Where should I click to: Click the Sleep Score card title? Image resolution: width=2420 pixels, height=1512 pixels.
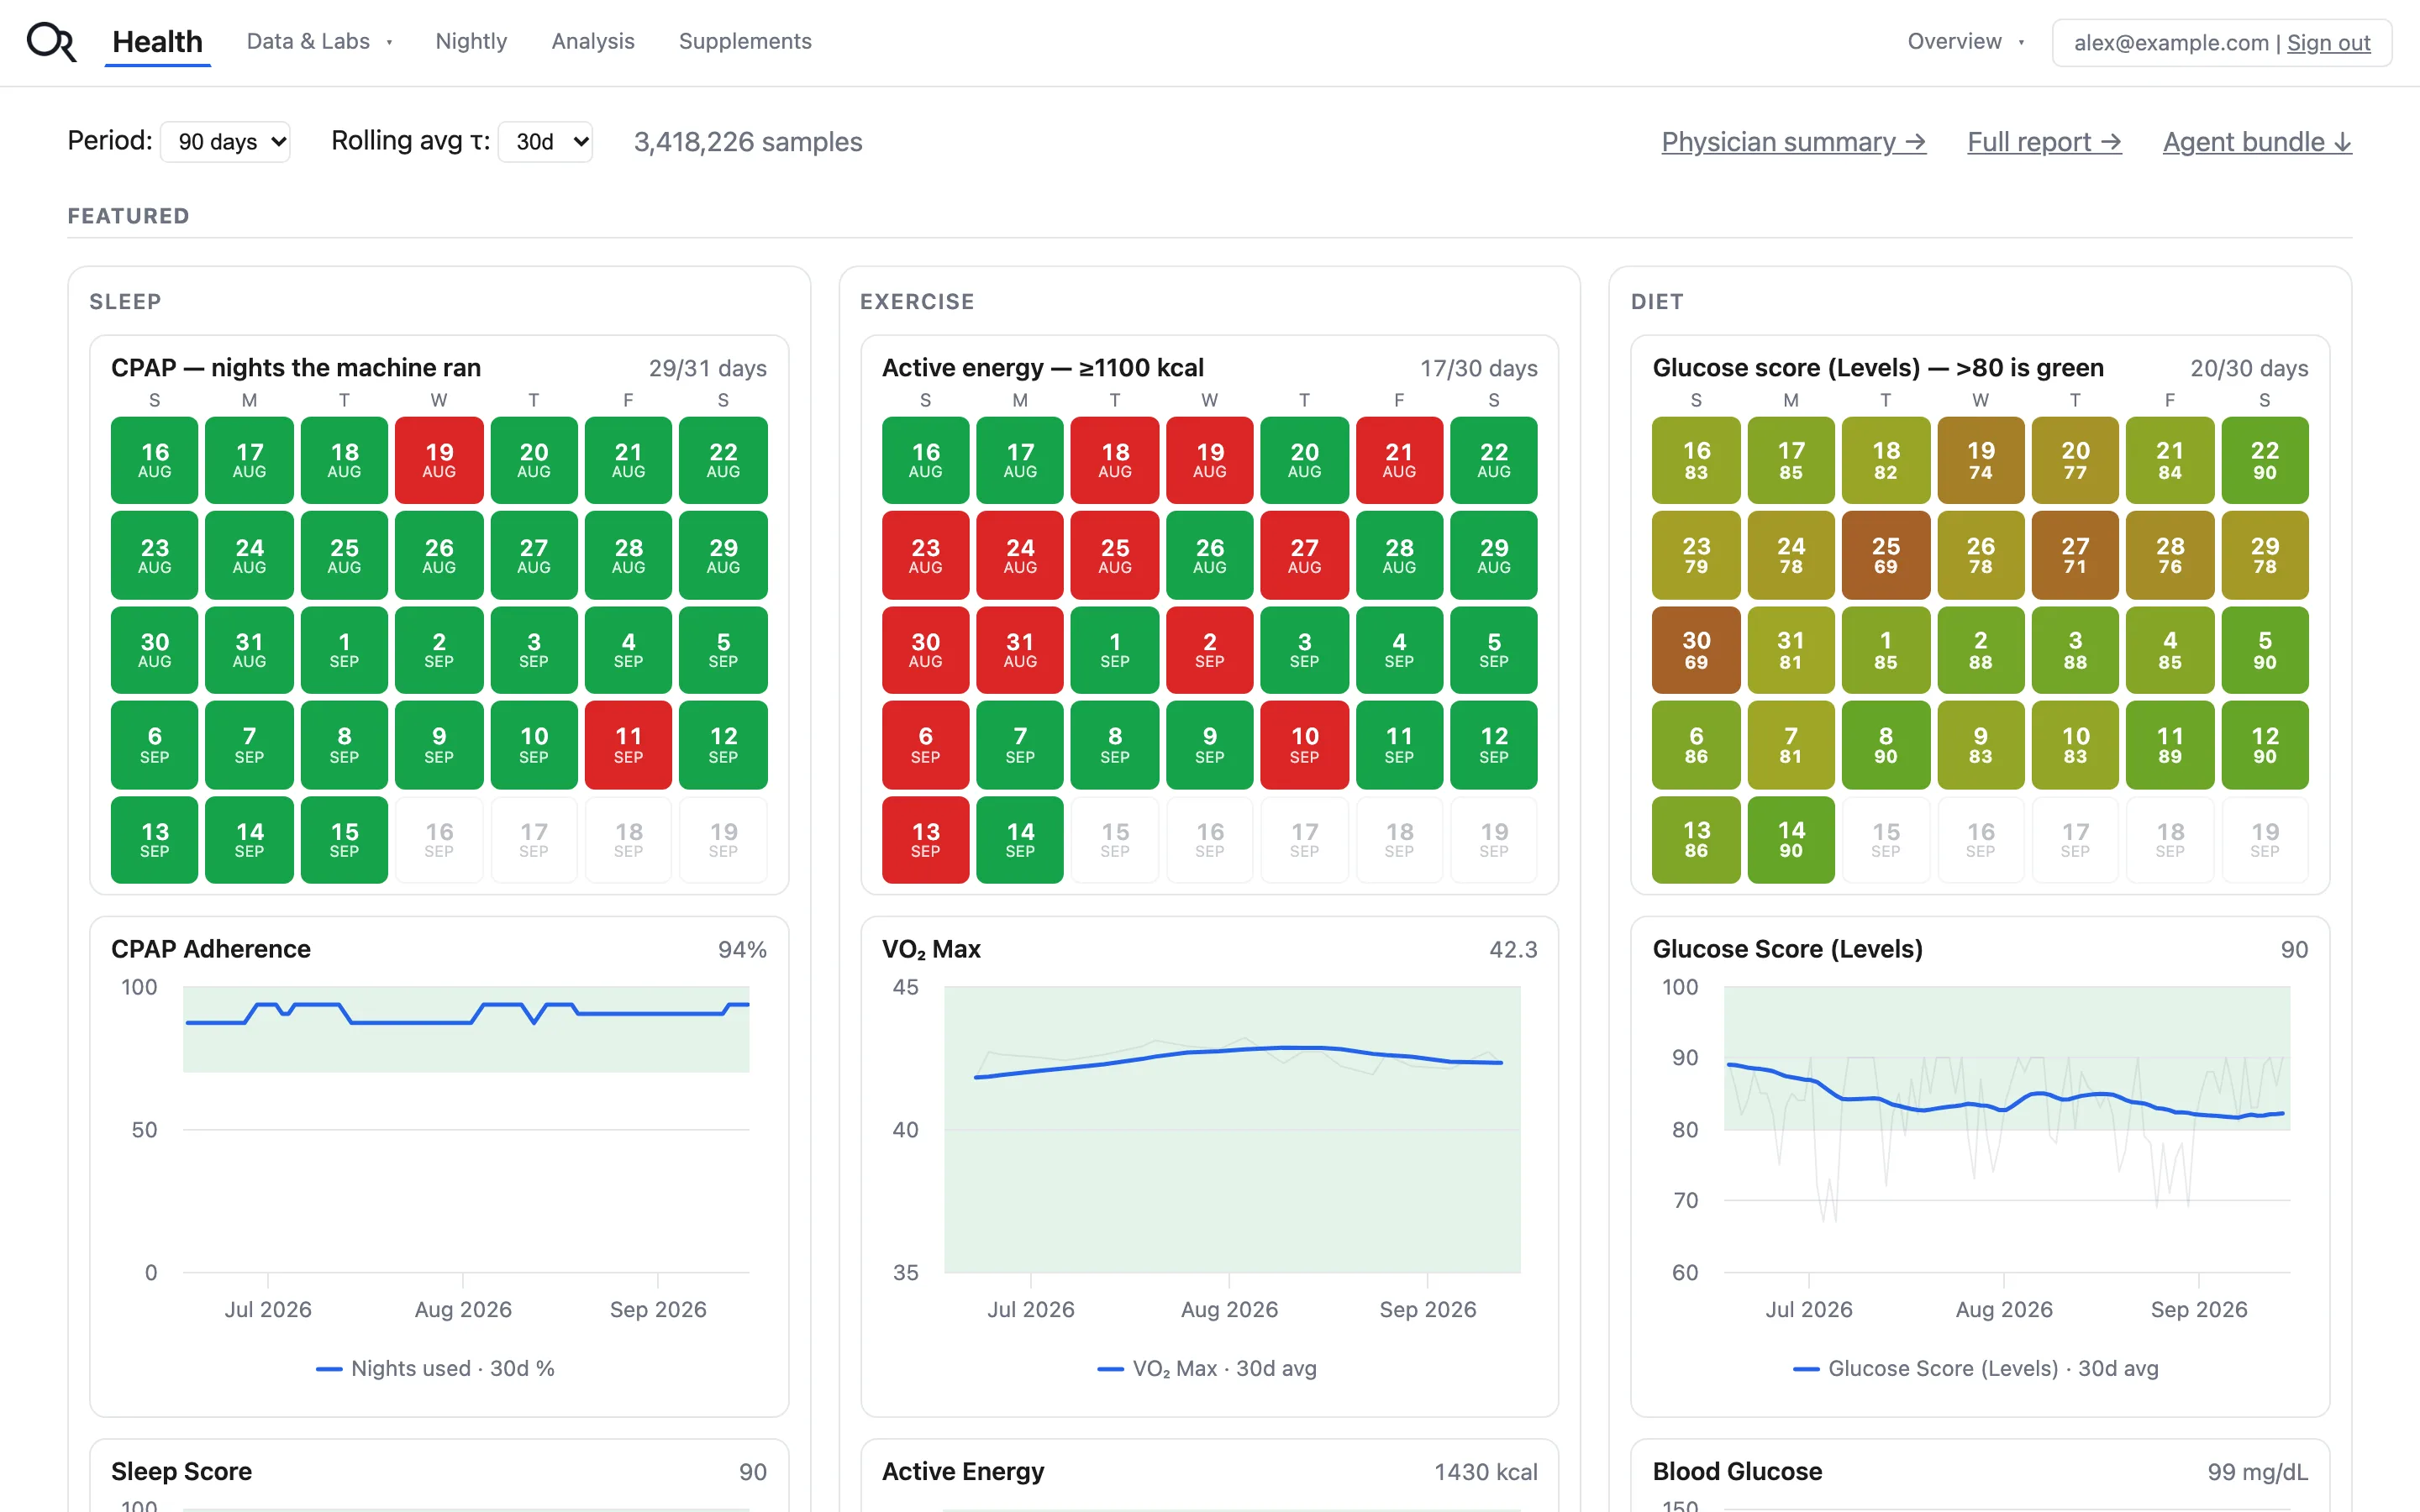(x=181, y=1471)
